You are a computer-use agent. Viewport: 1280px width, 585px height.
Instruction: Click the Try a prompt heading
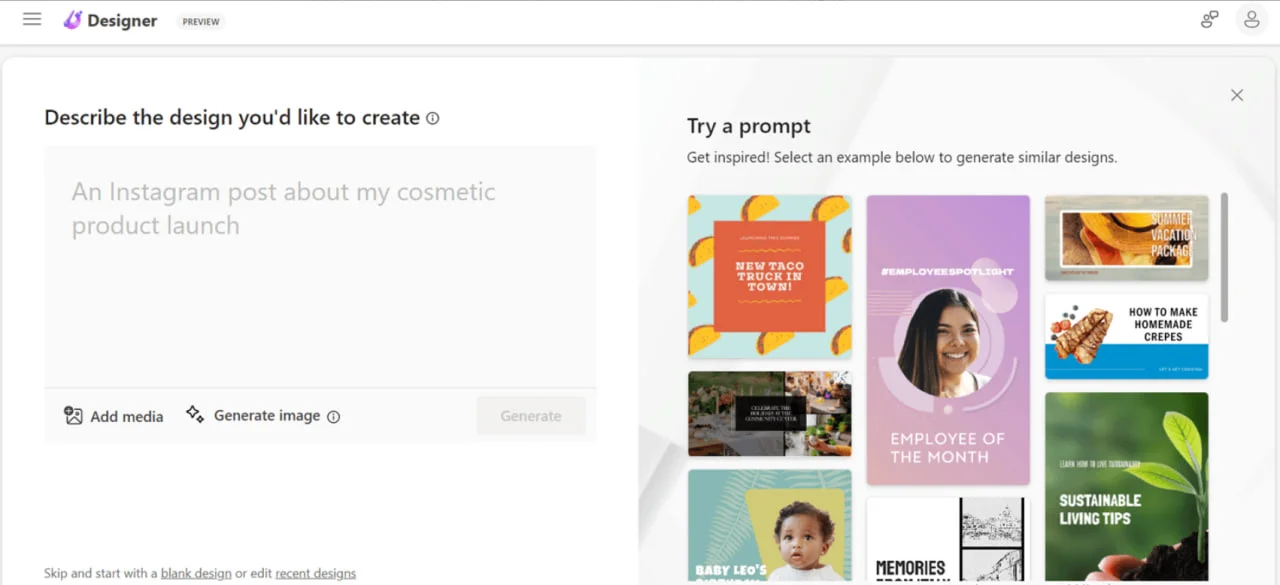(749, 126)
